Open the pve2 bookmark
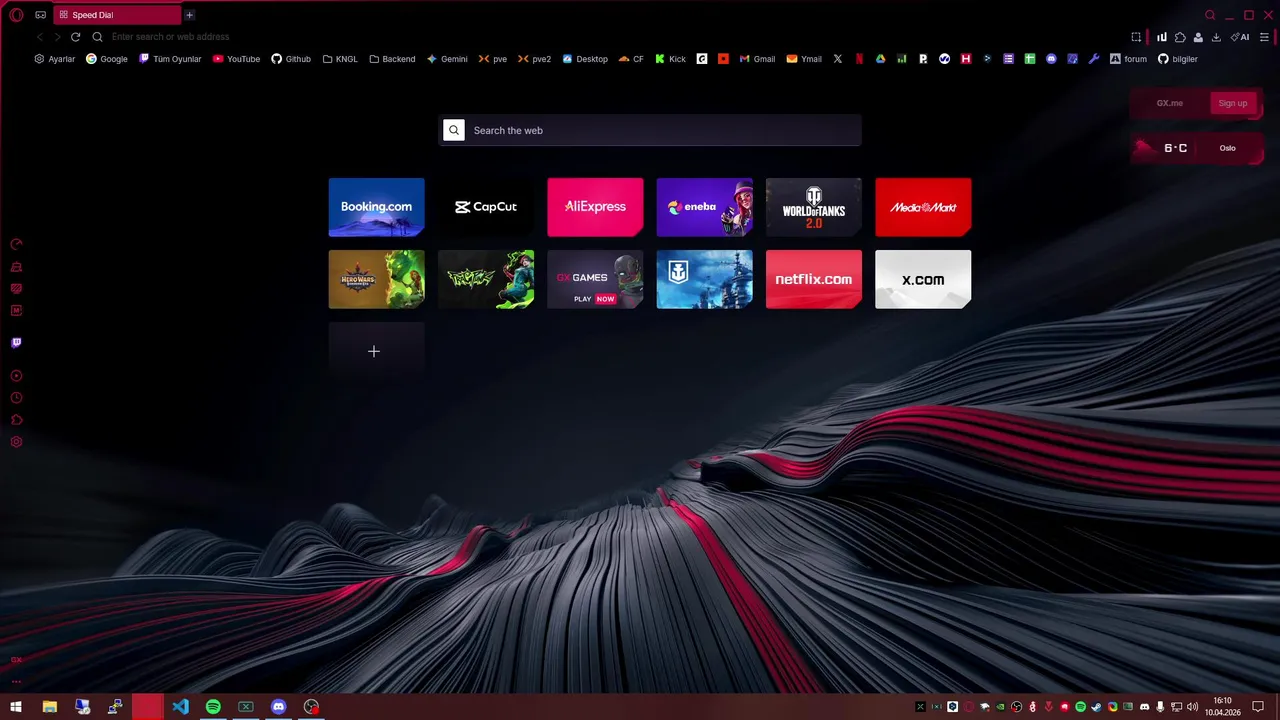The image size is (1280, 720). click(534, 59)
